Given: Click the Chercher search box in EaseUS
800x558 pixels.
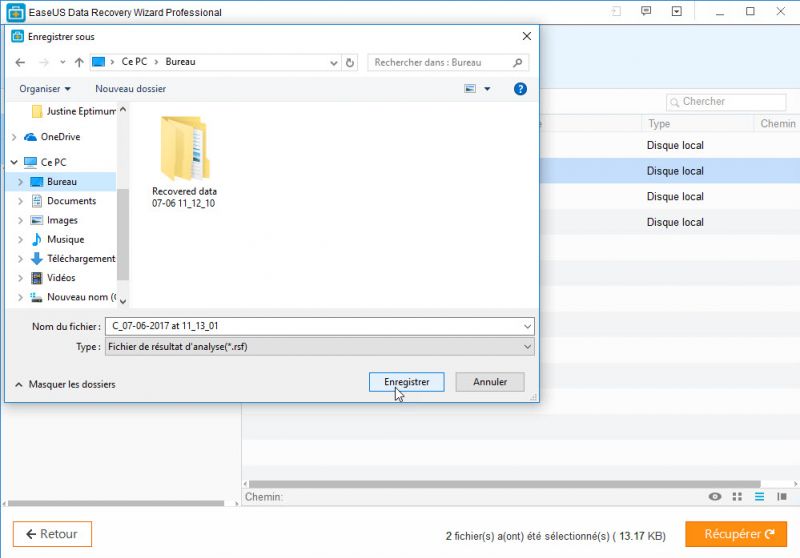Looking at the screenshot, I should point(726,102).
